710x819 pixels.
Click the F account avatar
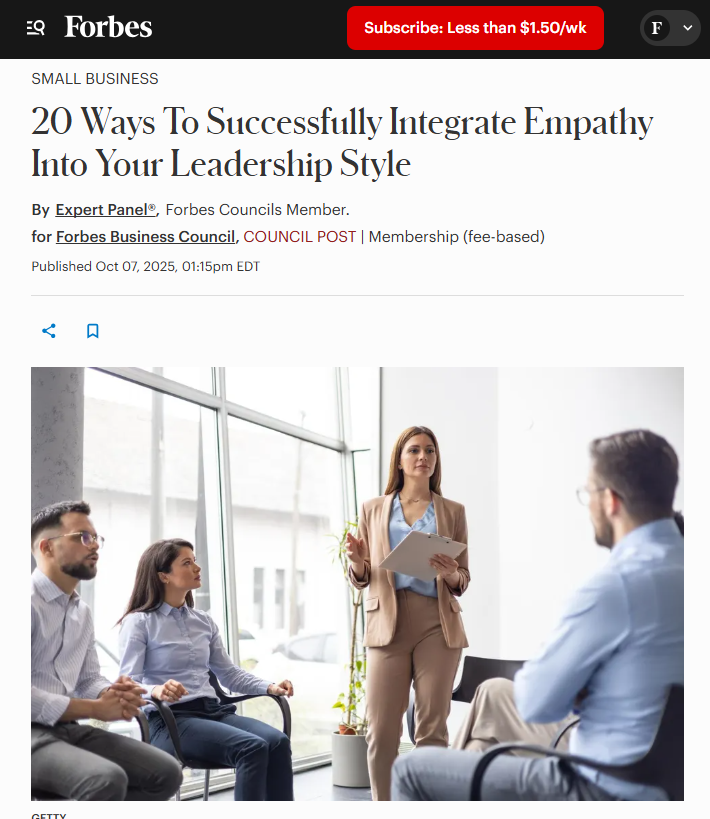657,28
